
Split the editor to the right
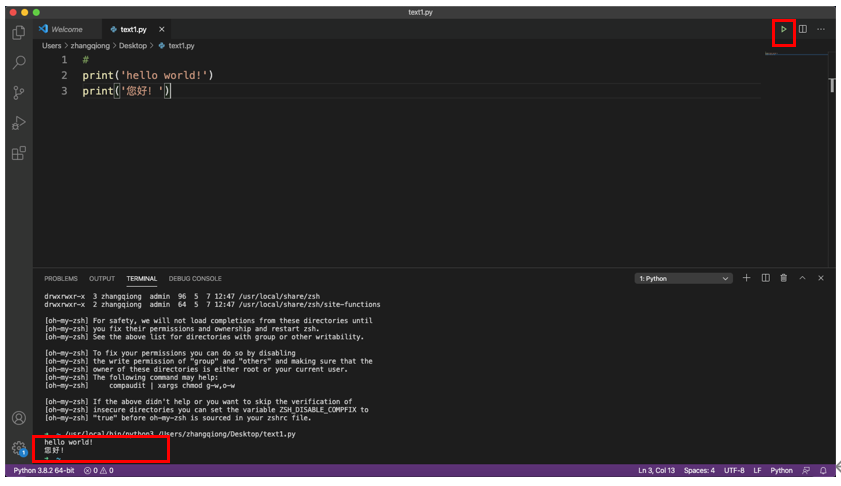tap(802, 30)
